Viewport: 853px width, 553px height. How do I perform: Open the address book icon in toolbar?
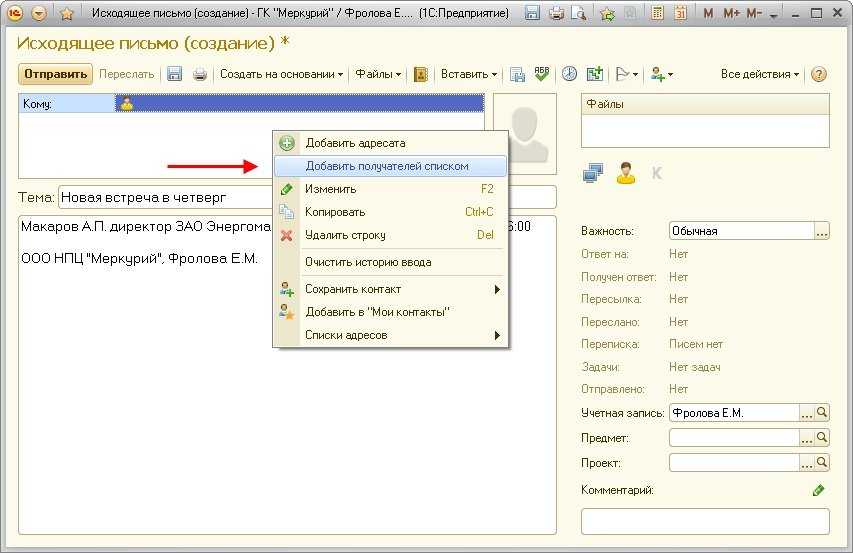421,74
